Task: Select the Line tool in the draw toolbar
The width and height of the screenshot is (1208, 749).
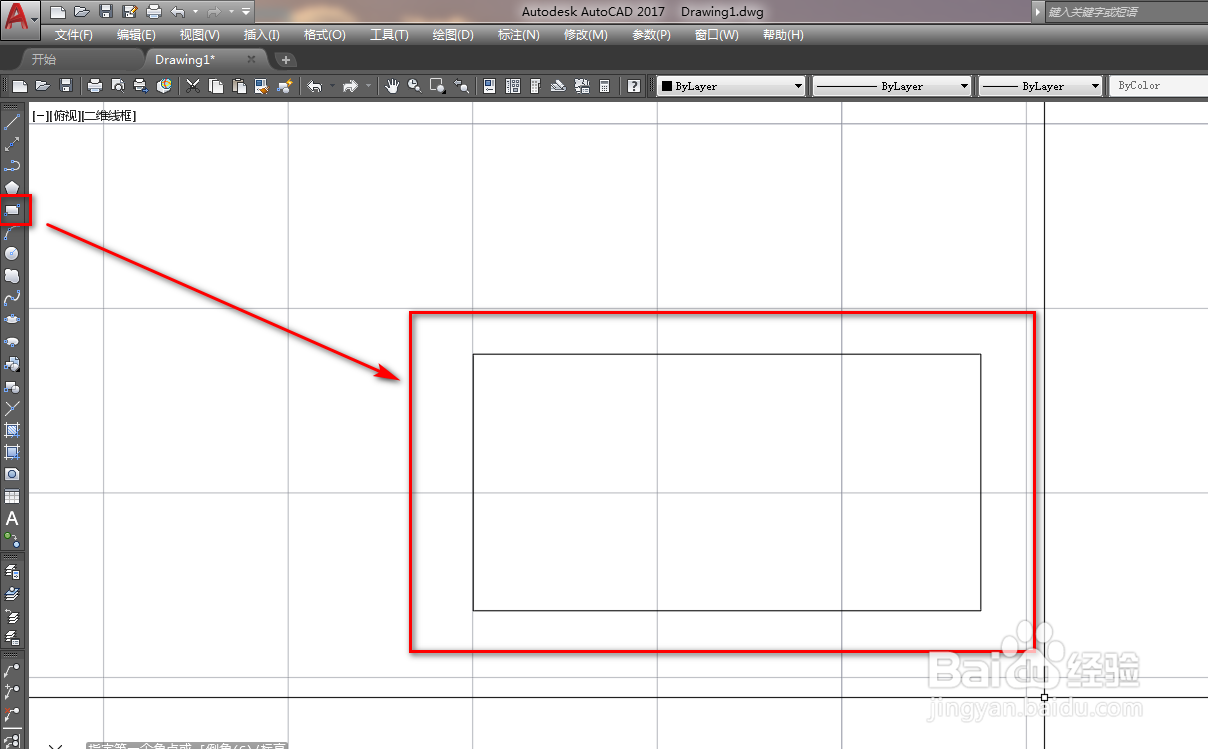Action: [12, 122]
